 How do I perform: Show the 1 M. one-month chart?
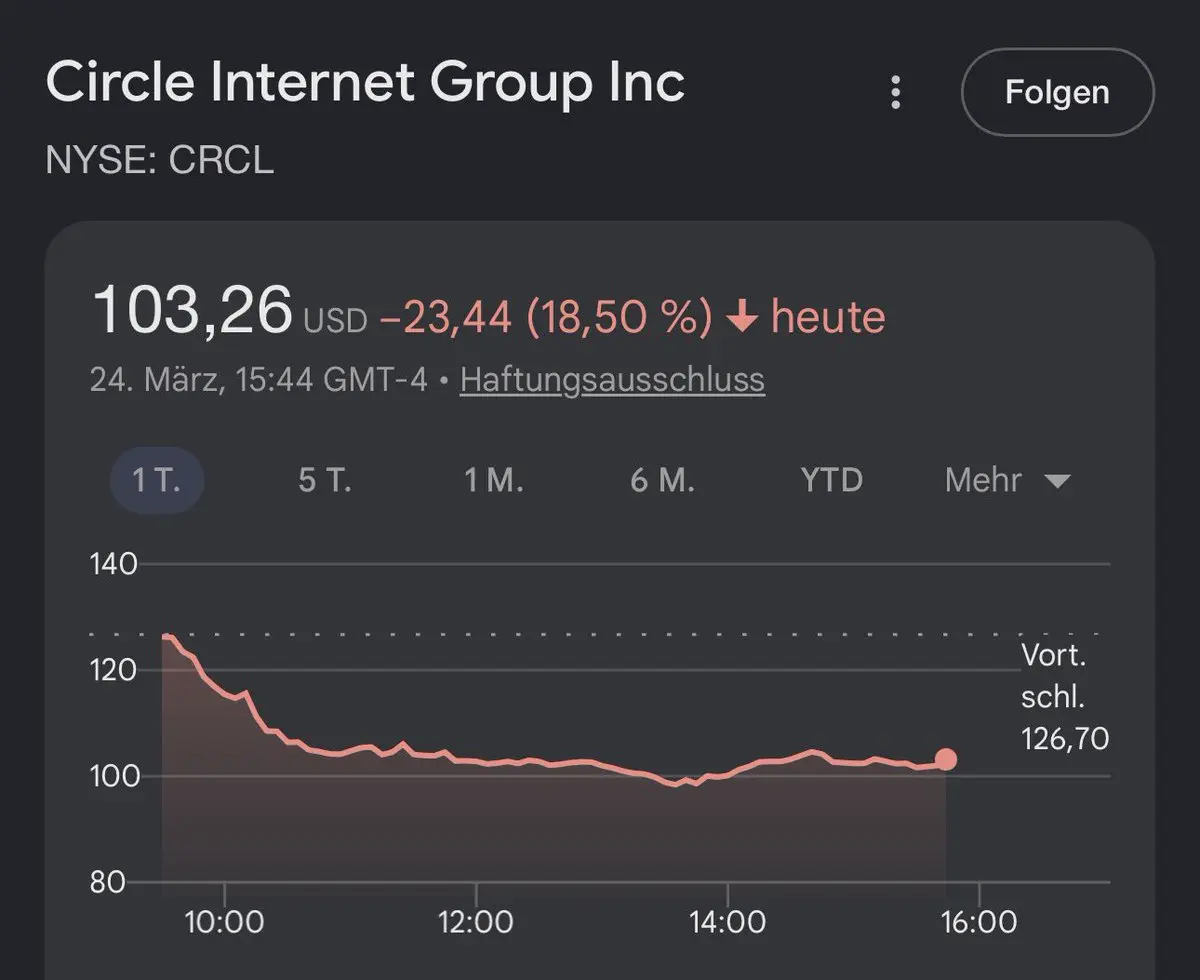pyautogui.click(x=494, y=480)
